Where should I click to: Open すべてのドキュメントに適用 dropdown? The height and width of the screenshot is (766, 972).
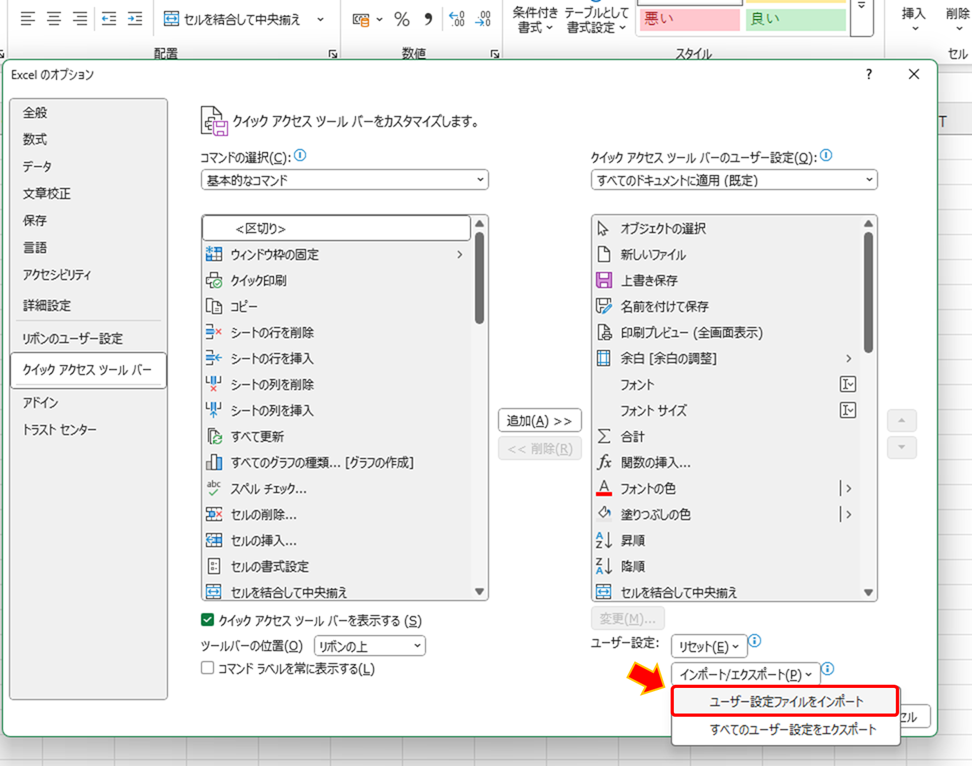point(734,180)
